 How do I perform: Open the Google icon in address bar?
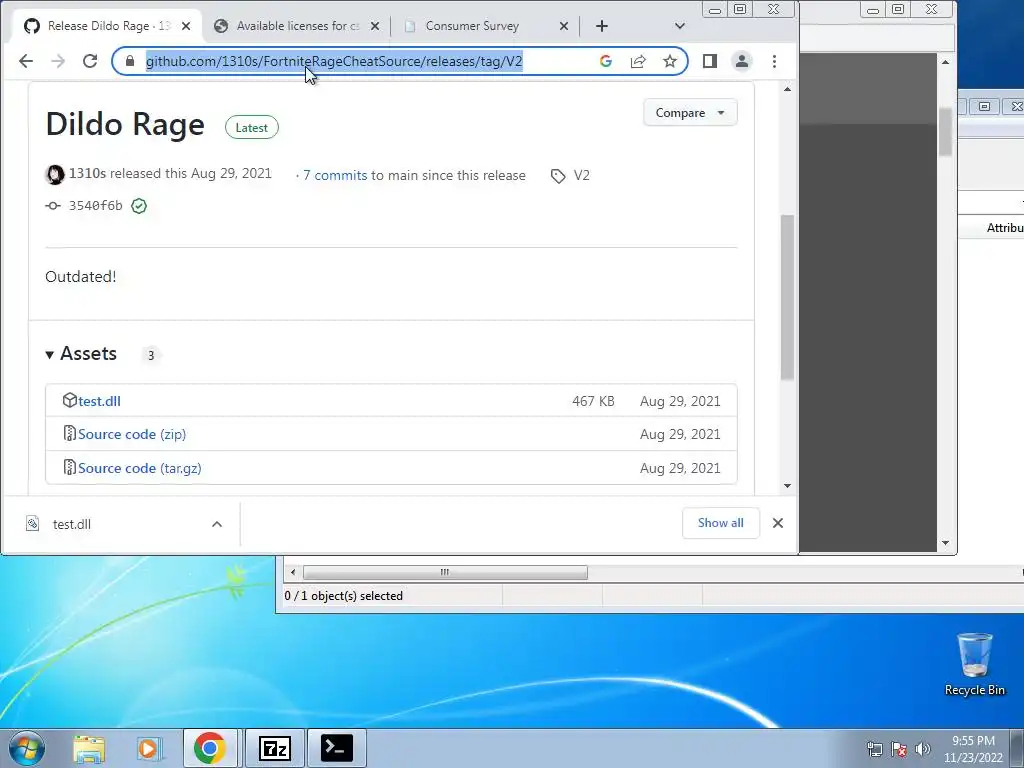pyautogui.click(x=605, y=61)
